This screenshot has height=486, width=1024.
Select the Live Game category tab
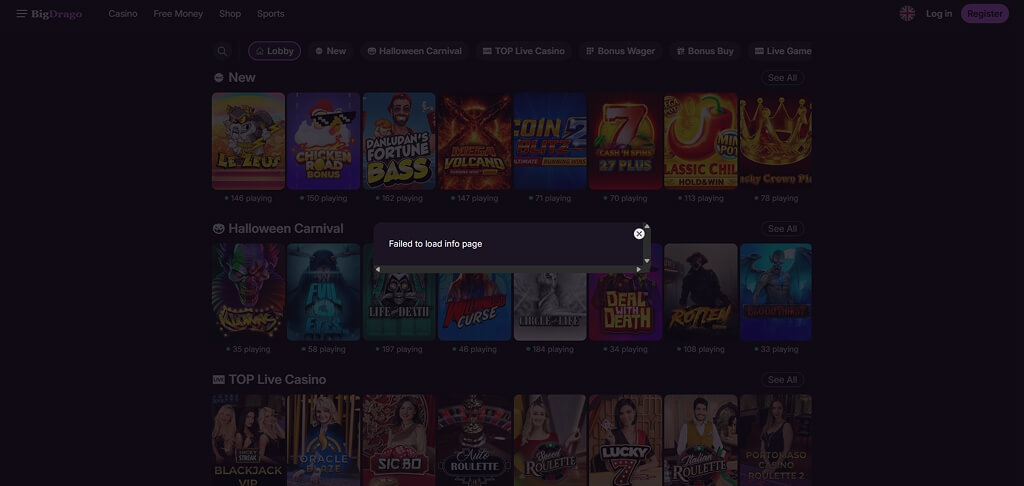780,51
